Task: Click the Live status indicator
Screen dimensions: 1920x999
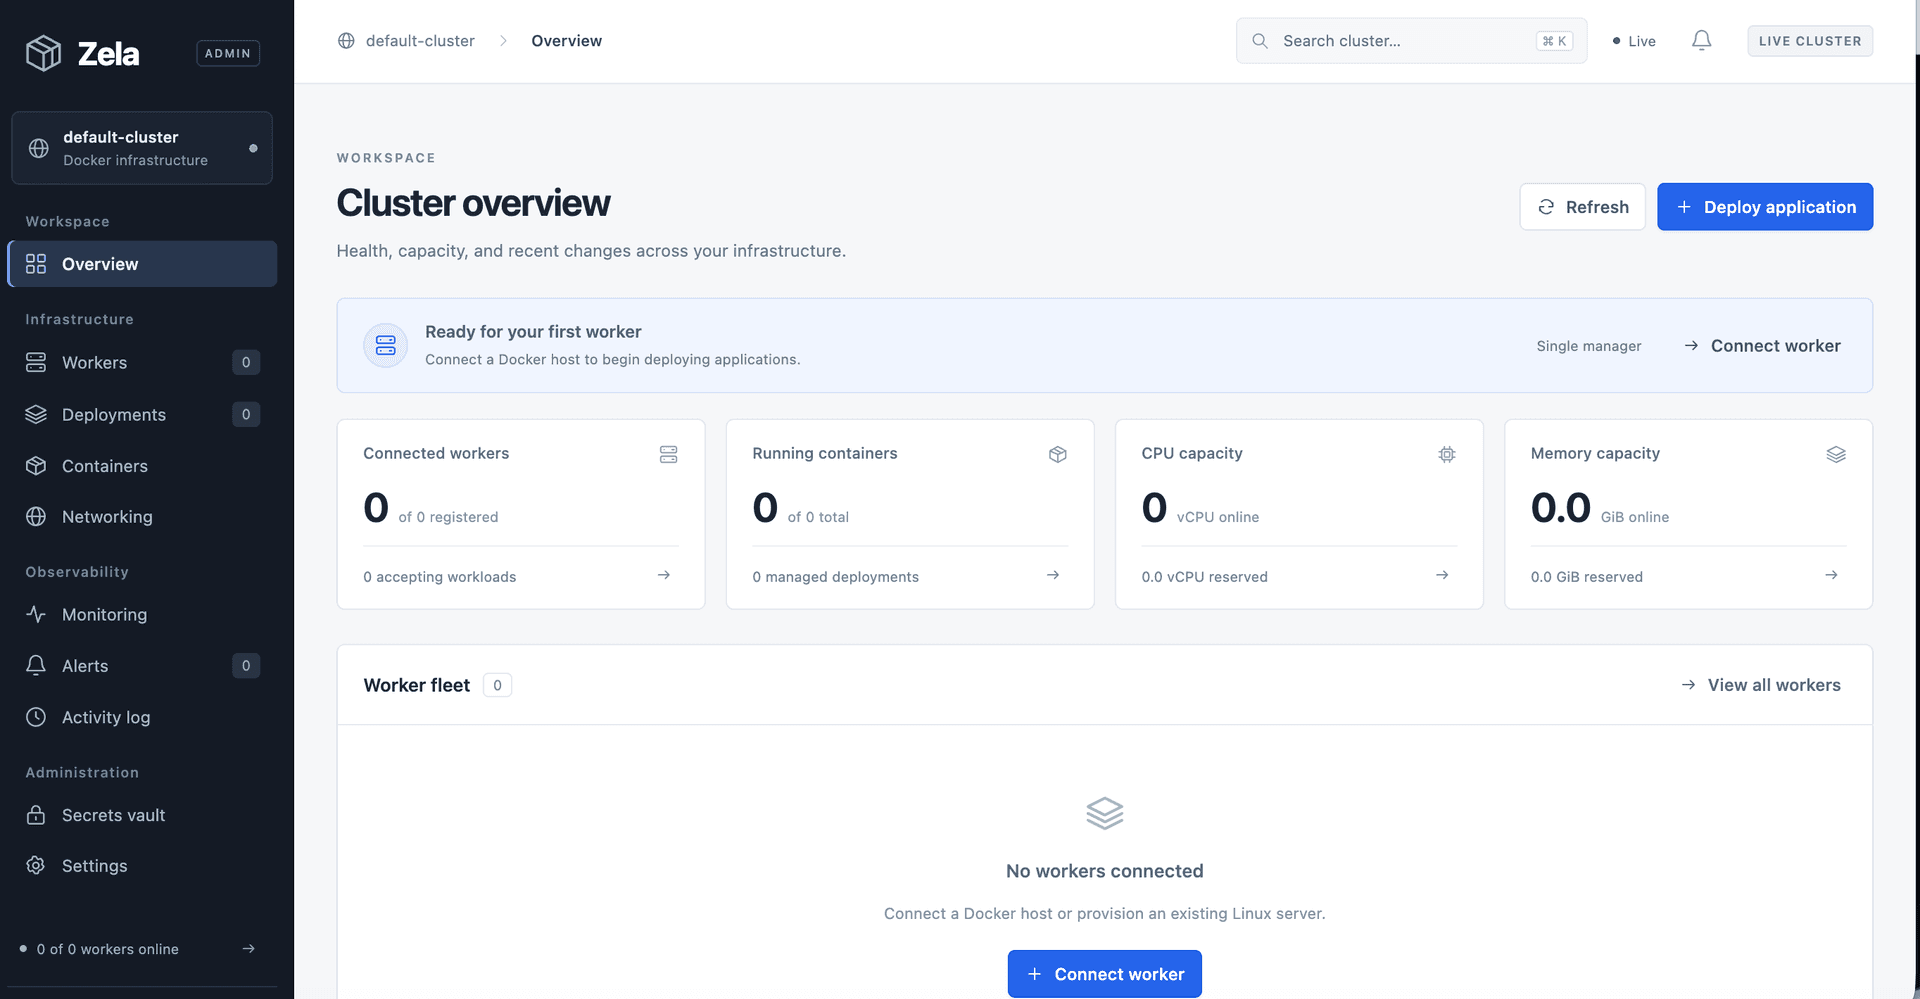Action: (1634, 41)
